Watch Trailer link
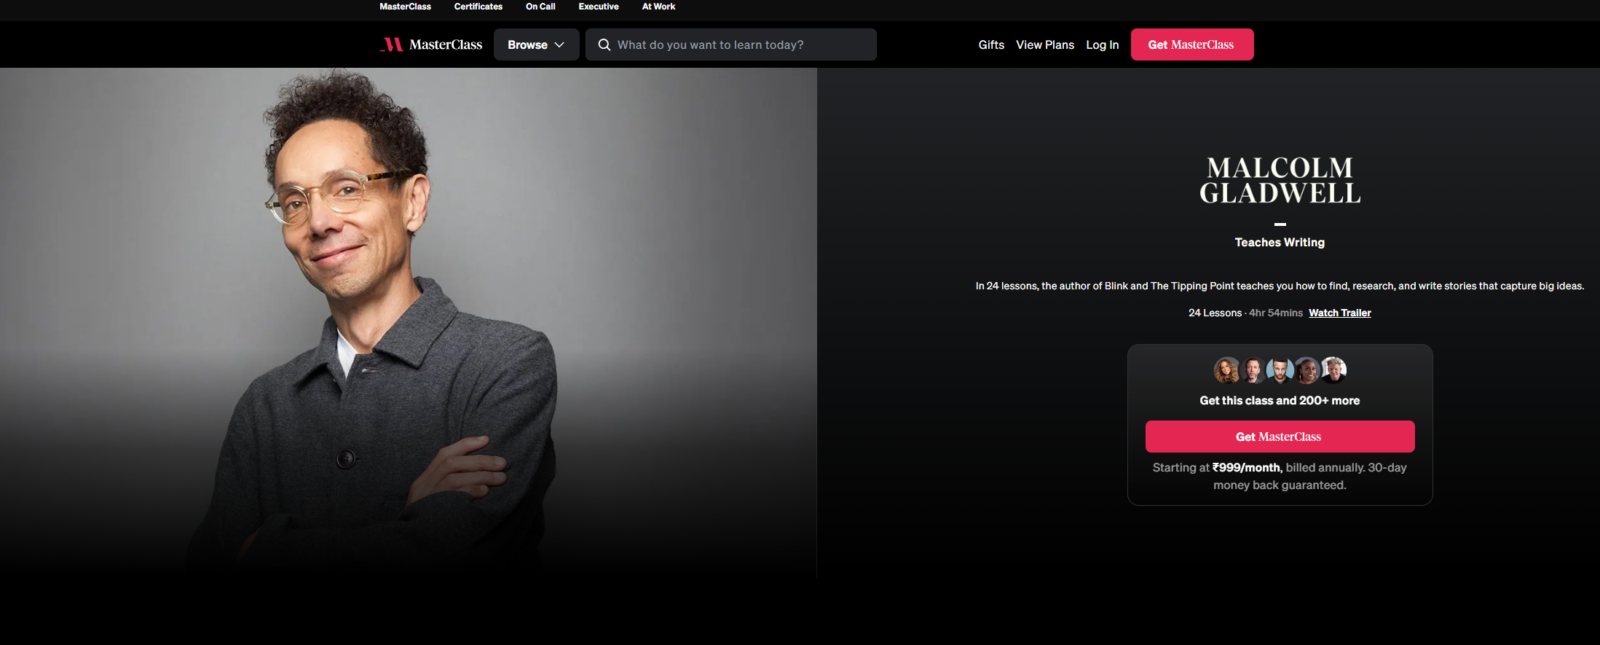This screenshot has width=1600, height=645. pos(1340,313)
